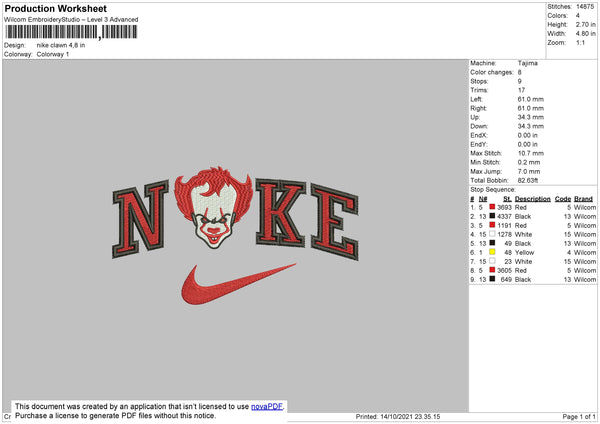Click the Colors value 4

click(x=578, y=16)
